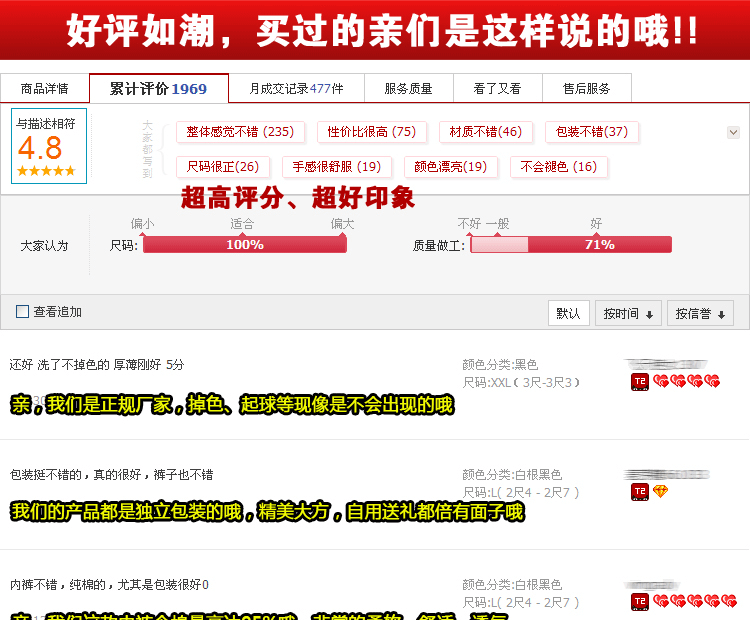Sort reviews by 默认 order

569,313
